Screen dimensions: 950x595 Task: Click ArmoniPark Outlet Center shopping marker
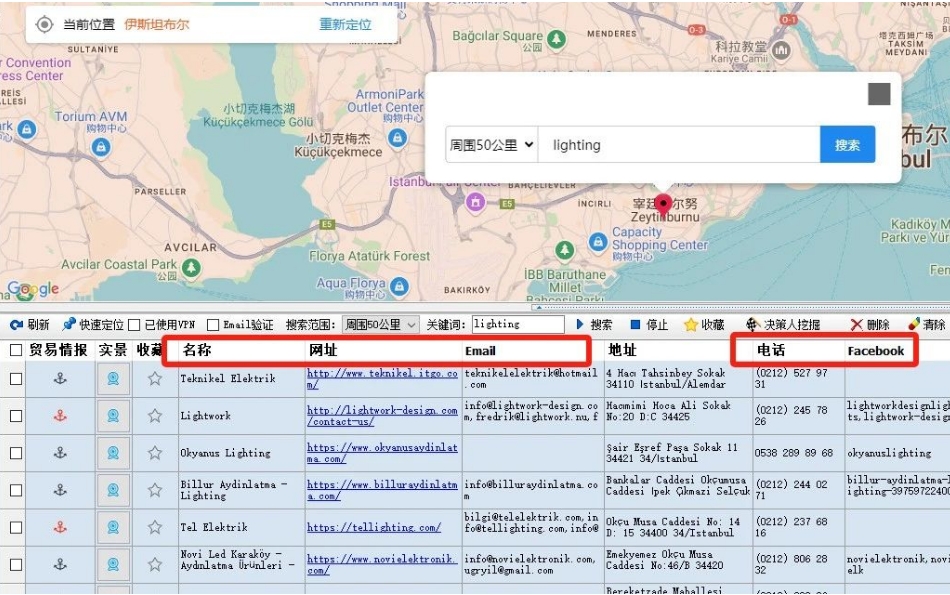click(x=397, y=138)
